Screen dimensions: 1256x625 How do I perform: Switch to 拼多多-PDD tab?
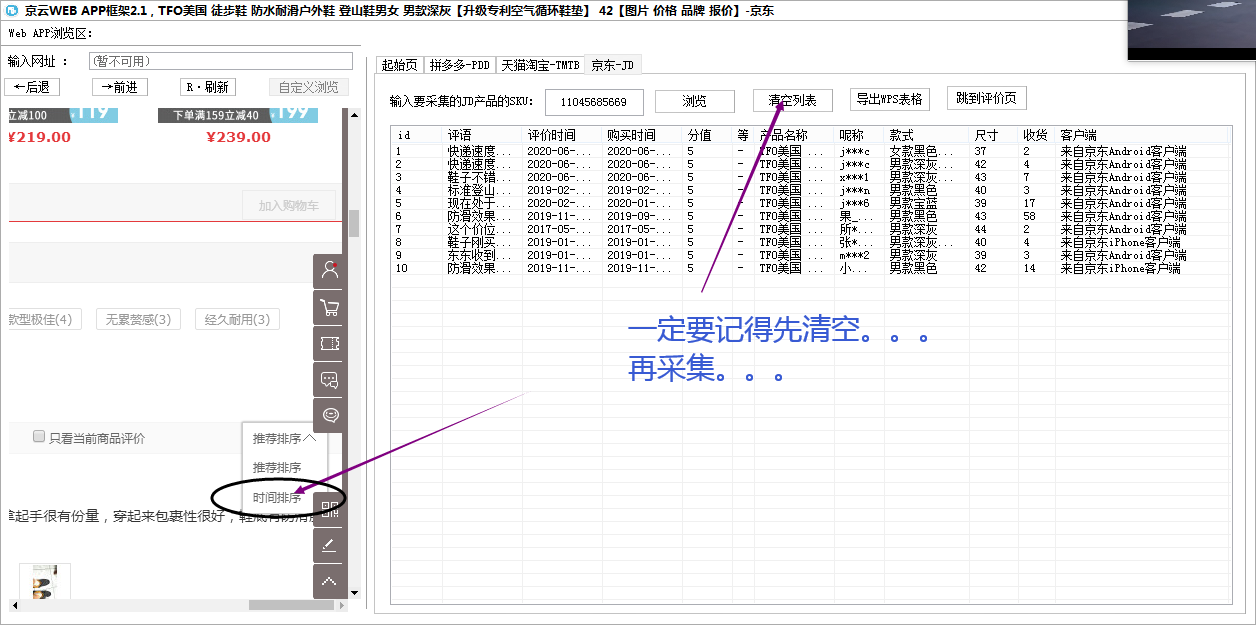tap(459, 65)
